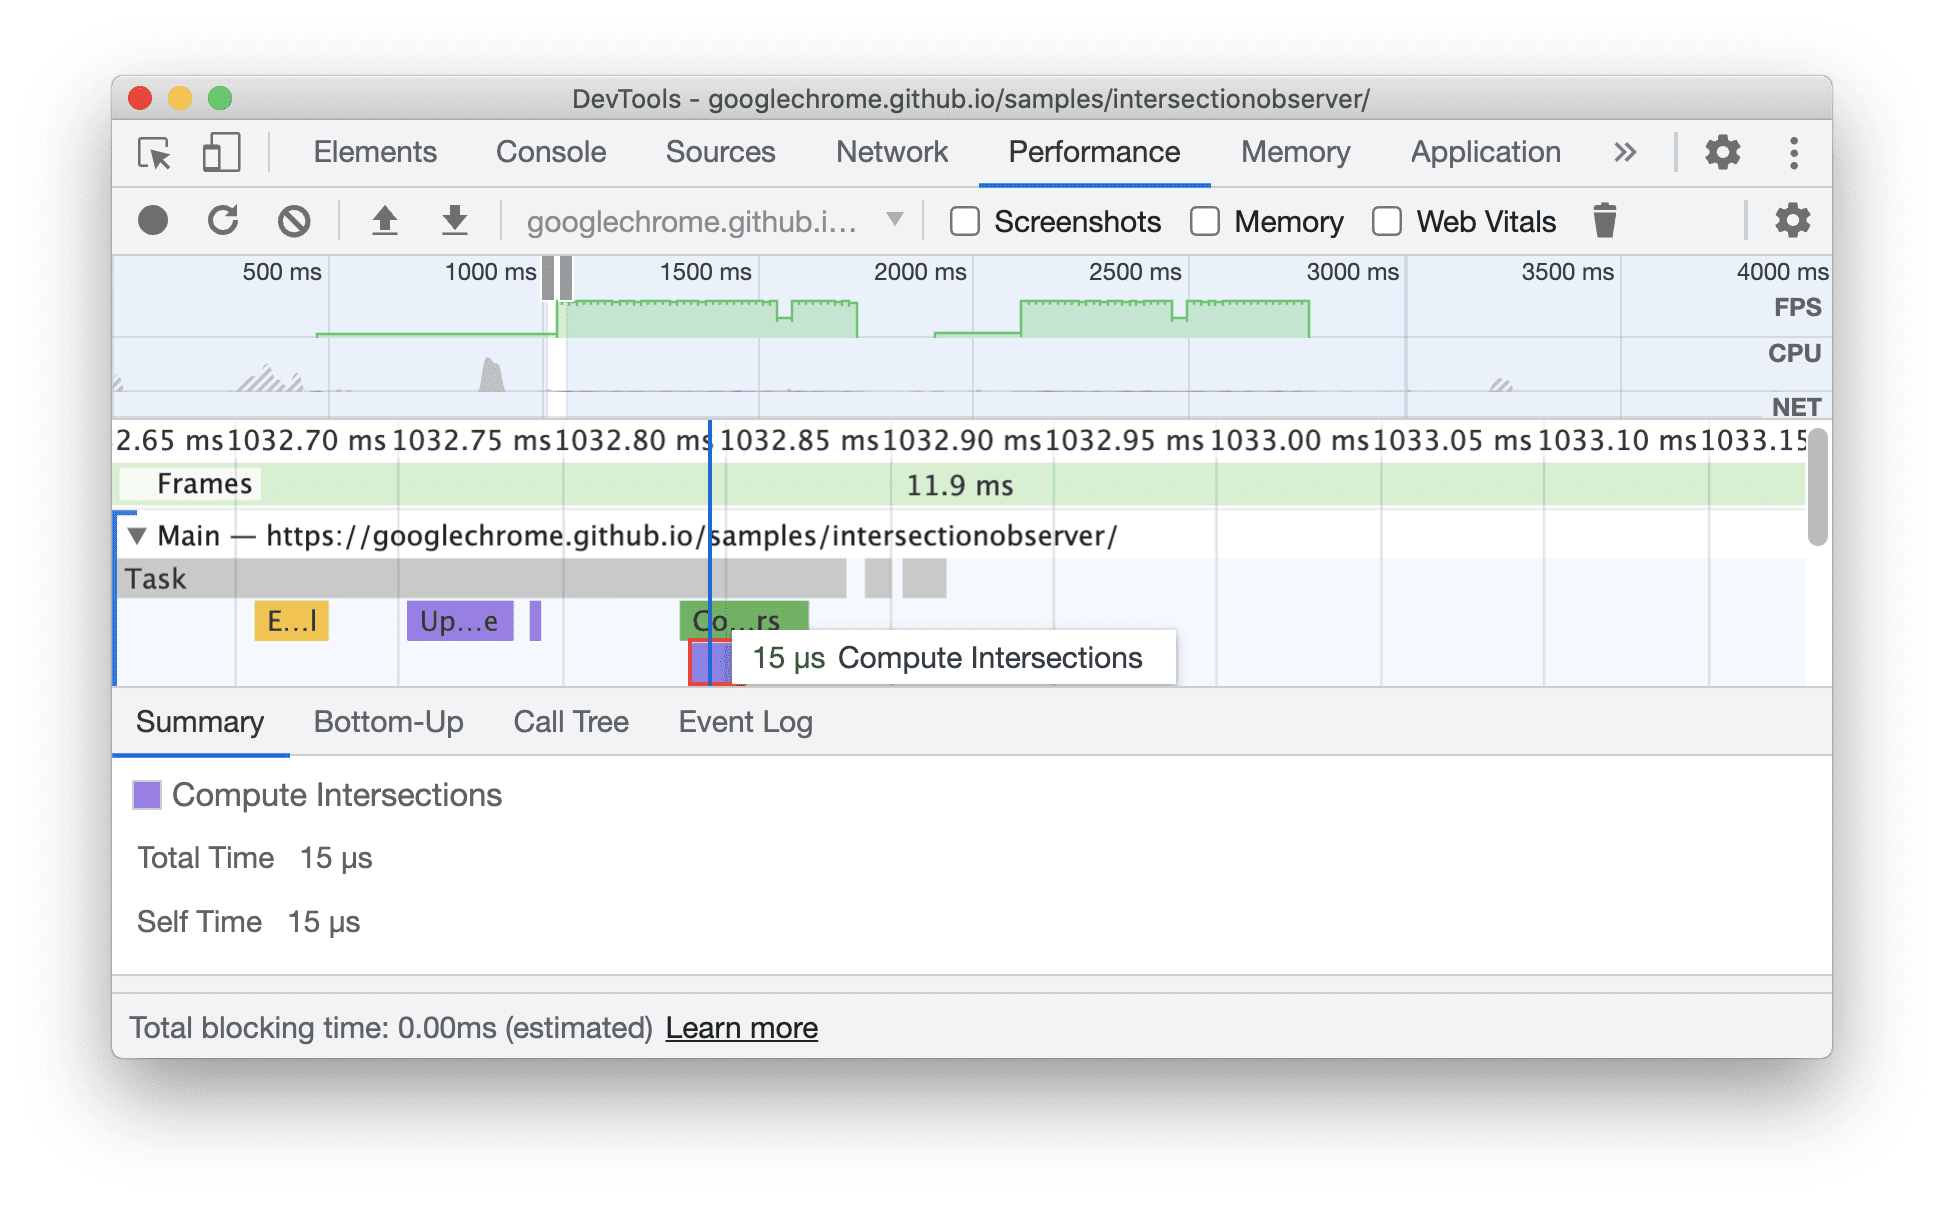
Task: Switch to the Call Tree tab
Action: (x=571, y=720)
